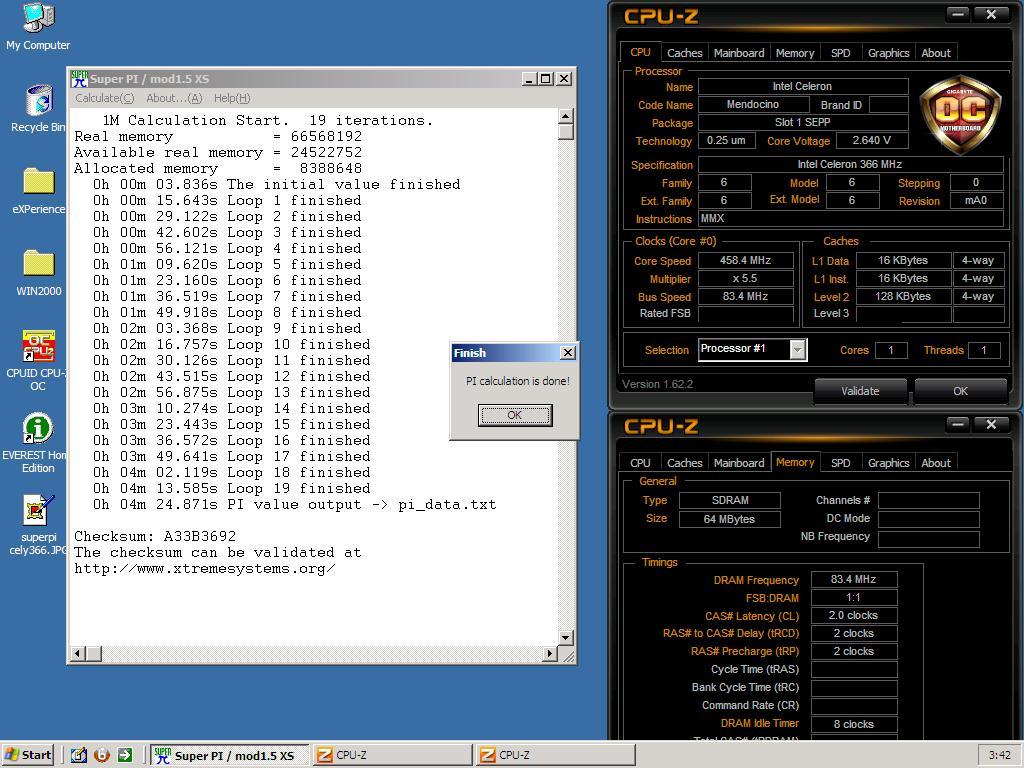The width and height of the screenshot is (1024, 768).
Task: Click the DRAM Frequency 83.4 MHz field
Action: coord(854,579)
